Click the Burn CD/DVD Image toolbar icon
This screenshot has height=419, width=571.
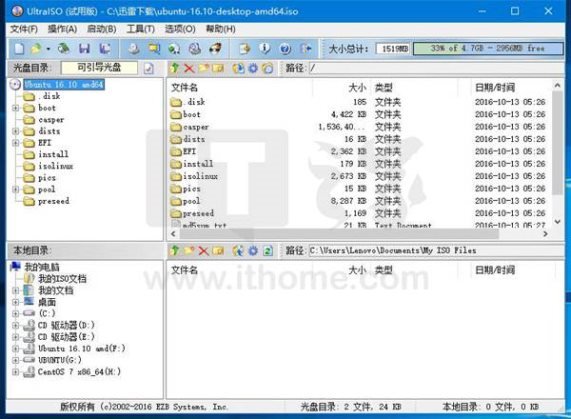coord(215,48)
